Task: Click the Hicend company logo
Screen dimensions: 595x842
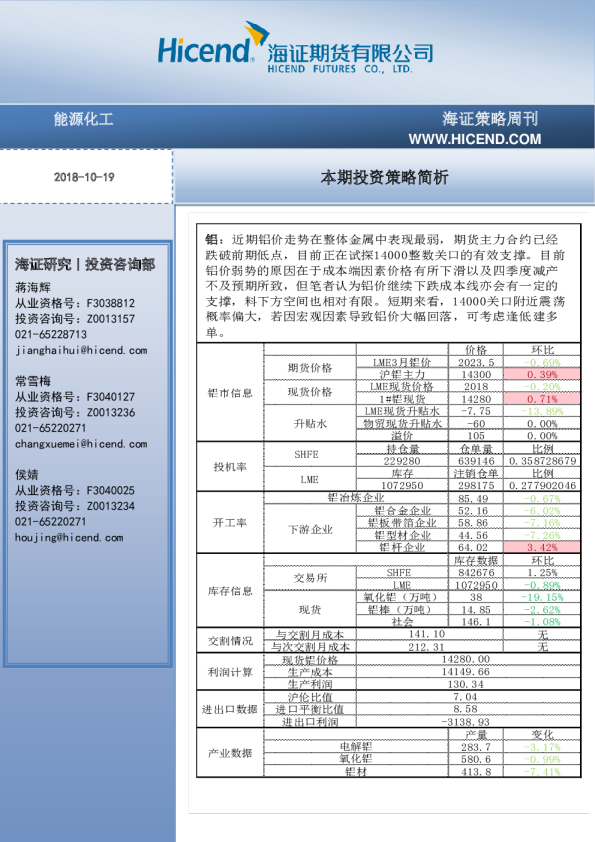Action: click(x=295, y=48)
